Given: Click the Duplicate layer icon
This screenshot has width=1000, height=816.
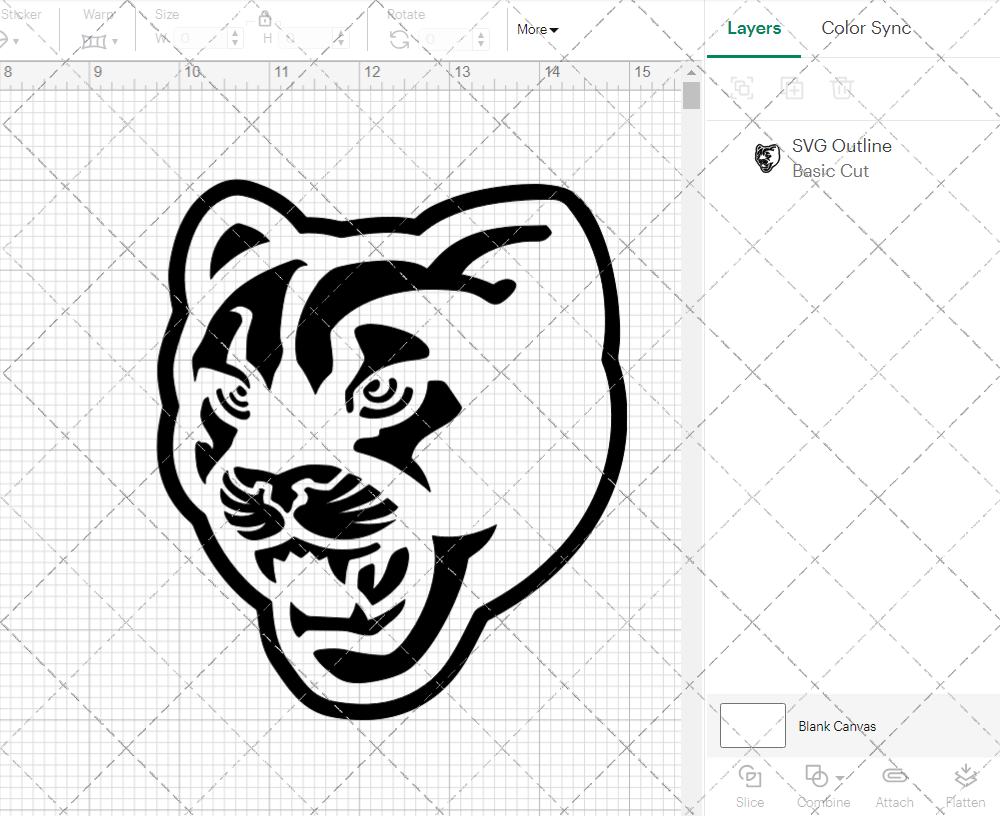Looking at the screenshot, I should click(x=792, y=88).
